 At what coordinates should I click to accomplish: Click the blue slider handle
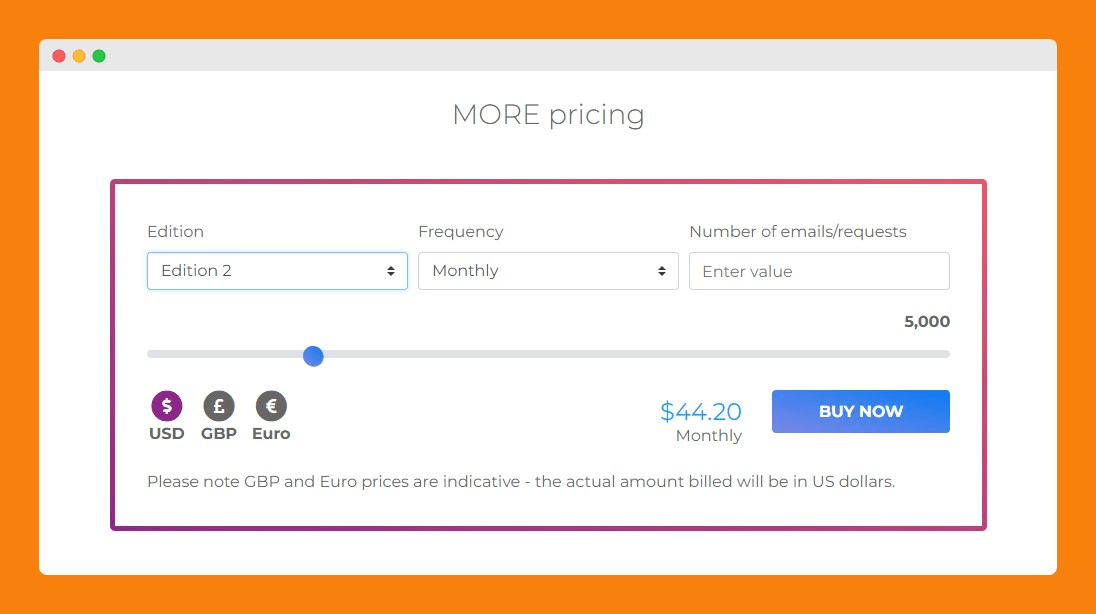[x=313, y=356]
